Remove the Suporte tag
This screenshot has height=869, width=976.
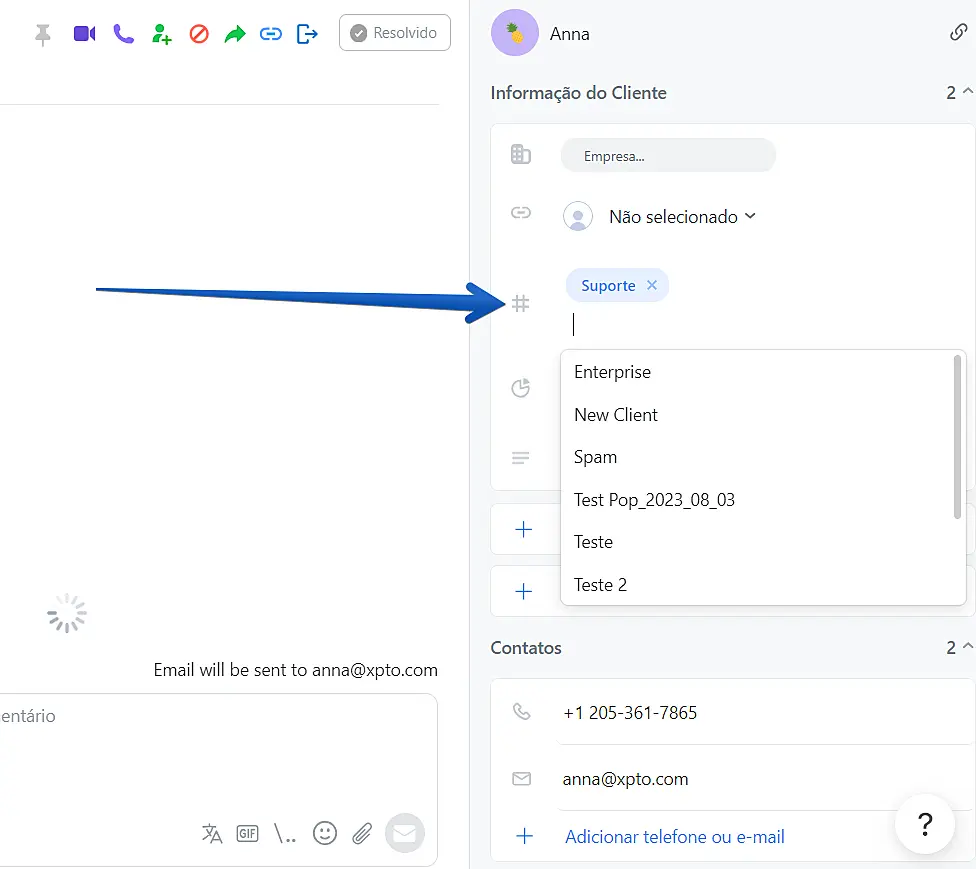click(x=652, y=285)
